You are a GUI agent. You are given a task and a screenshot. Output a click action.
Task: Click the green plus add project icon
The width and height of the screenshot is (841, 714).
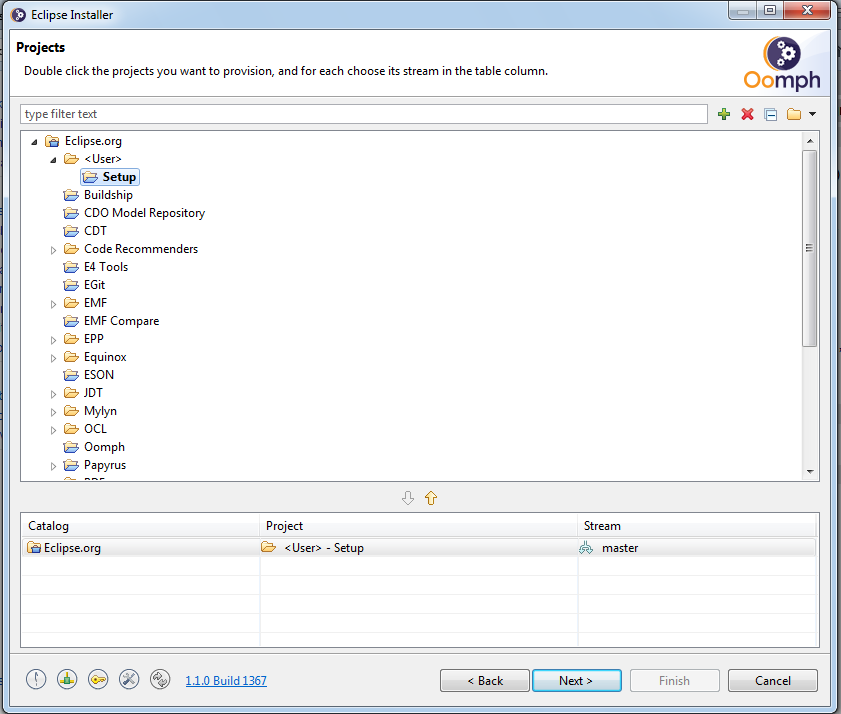724,114
